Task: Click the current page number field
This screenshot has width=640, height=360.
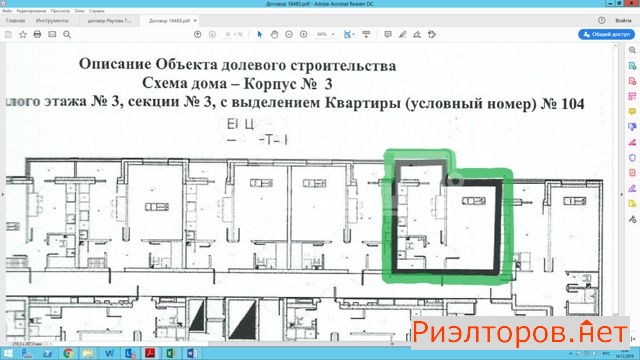Action: [x=228, y=35]
